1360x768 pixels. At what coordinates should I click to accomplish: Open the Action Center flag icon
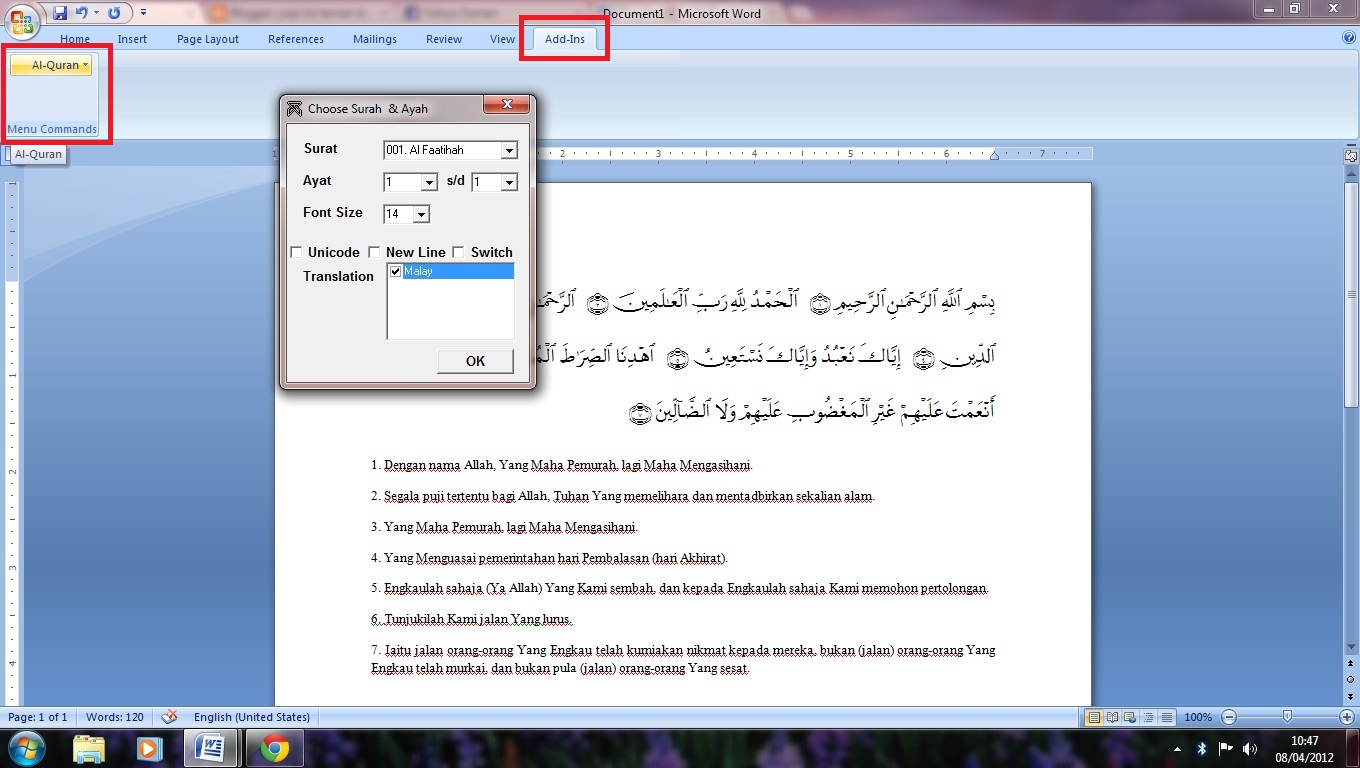1225,748
